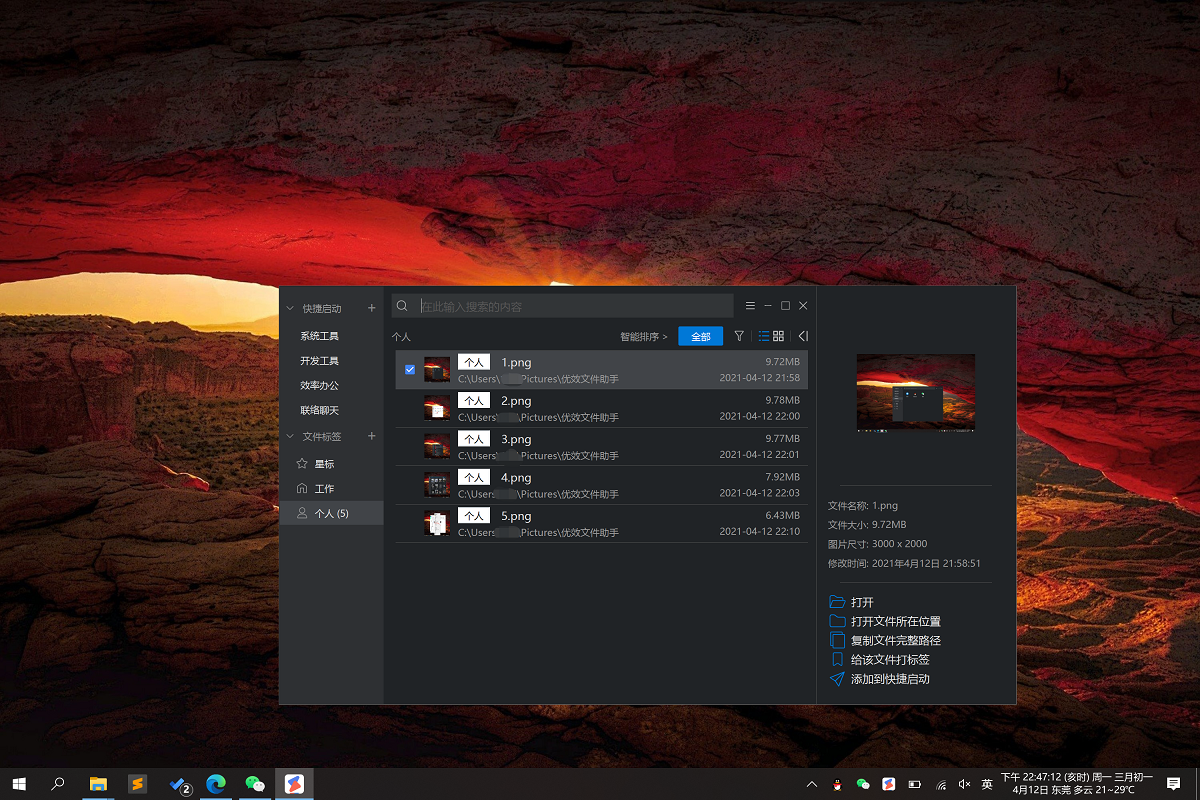Click the thumbnail of 3.png
Viewport: 1200px width, 800px height.
pyautogui.click(x=437, y=446)
